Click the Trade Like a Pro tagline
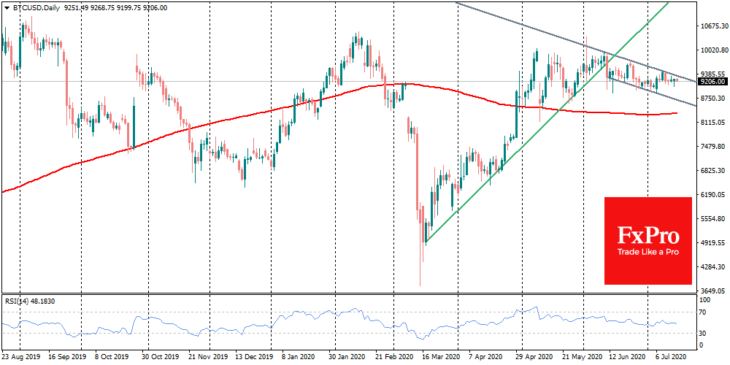Screen dimensions: 730x365 tap(648, 252)
